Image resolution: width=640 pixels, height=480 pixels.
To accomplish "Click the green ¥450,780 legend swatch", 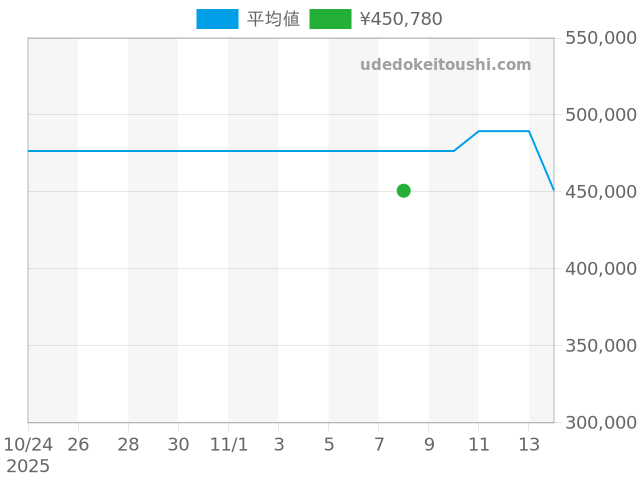I will (x=330, y=19).
